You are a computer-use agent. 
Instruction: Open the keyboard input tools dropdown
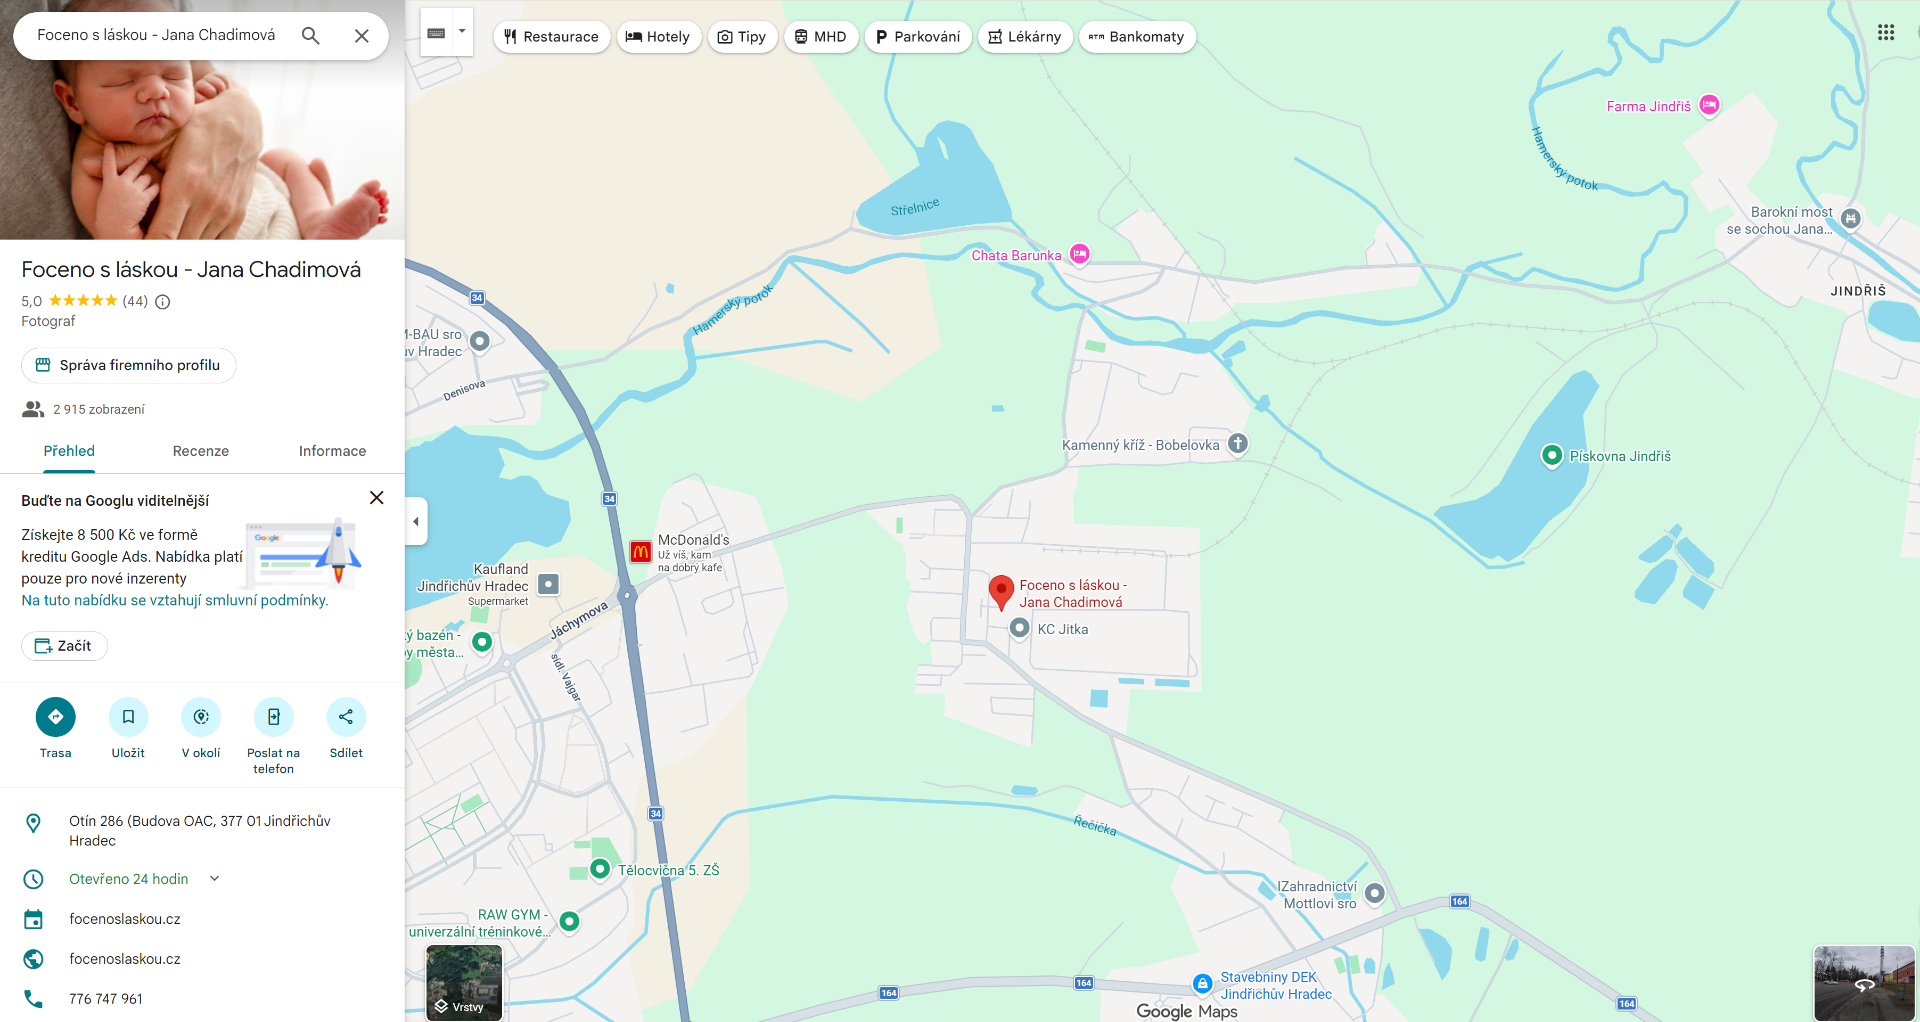pos(462,32)
